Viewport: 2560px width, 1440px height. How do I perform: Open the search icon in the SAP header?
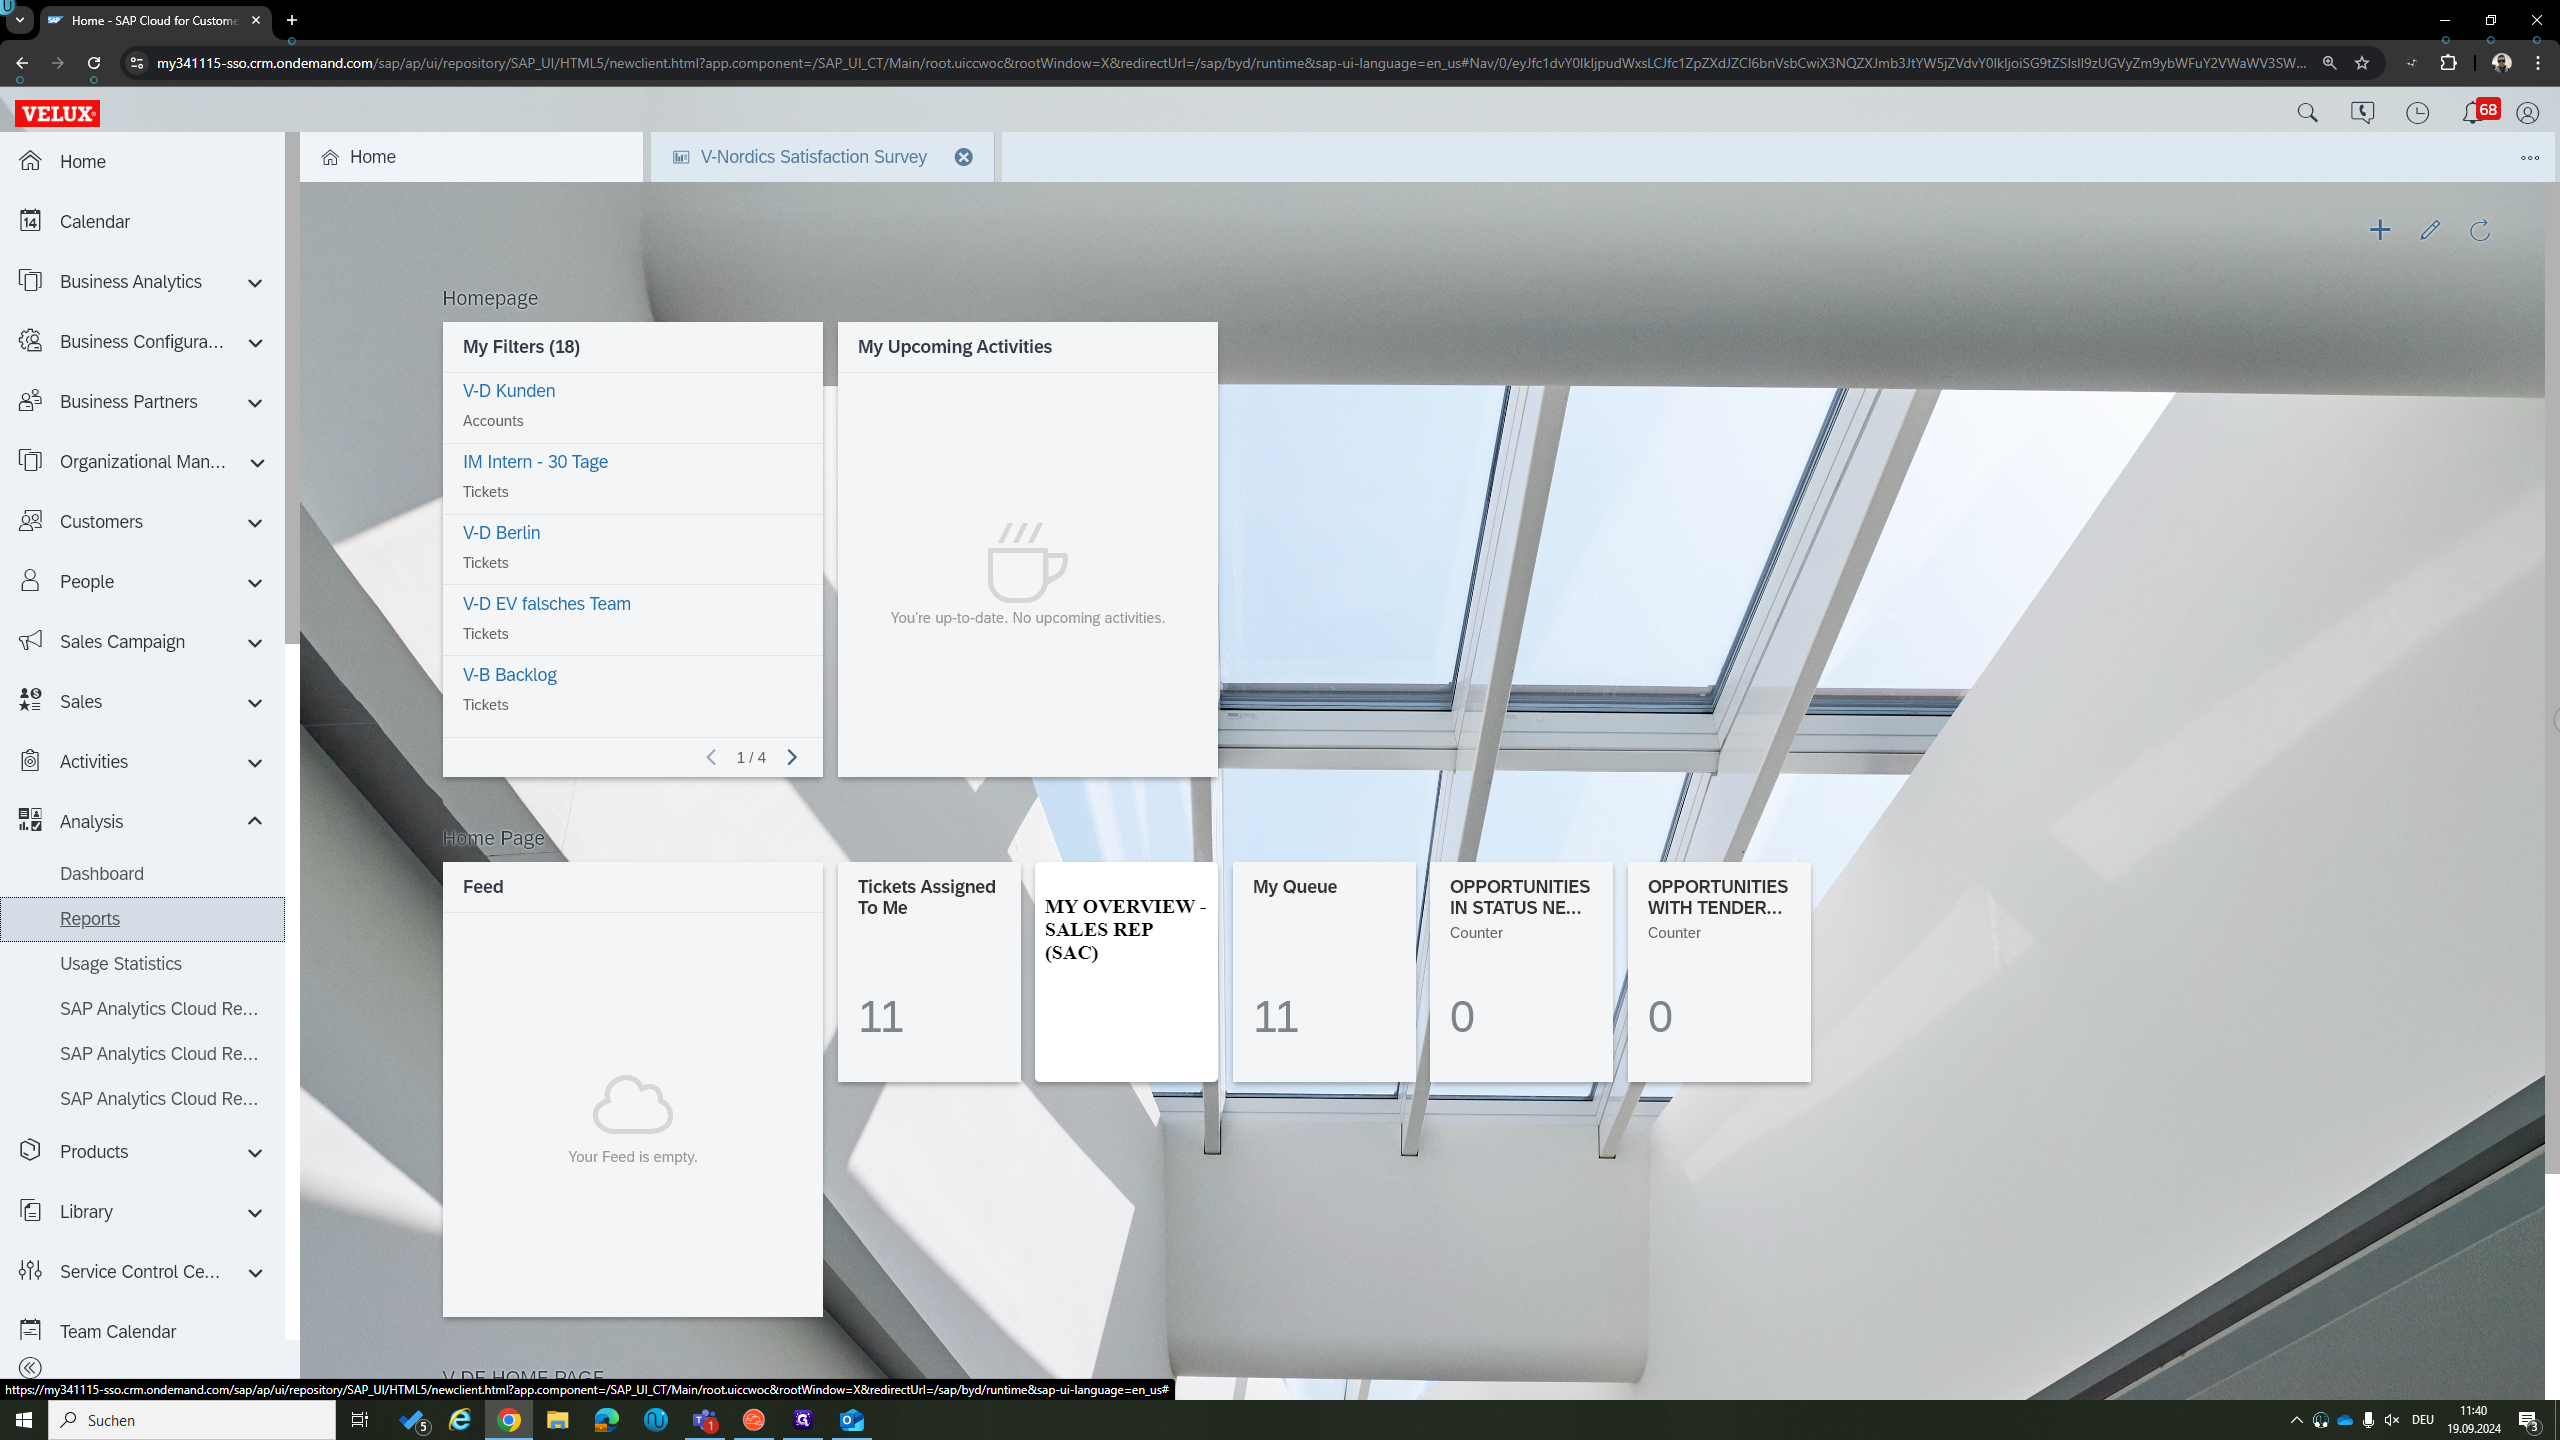[x=2307, y=113]
